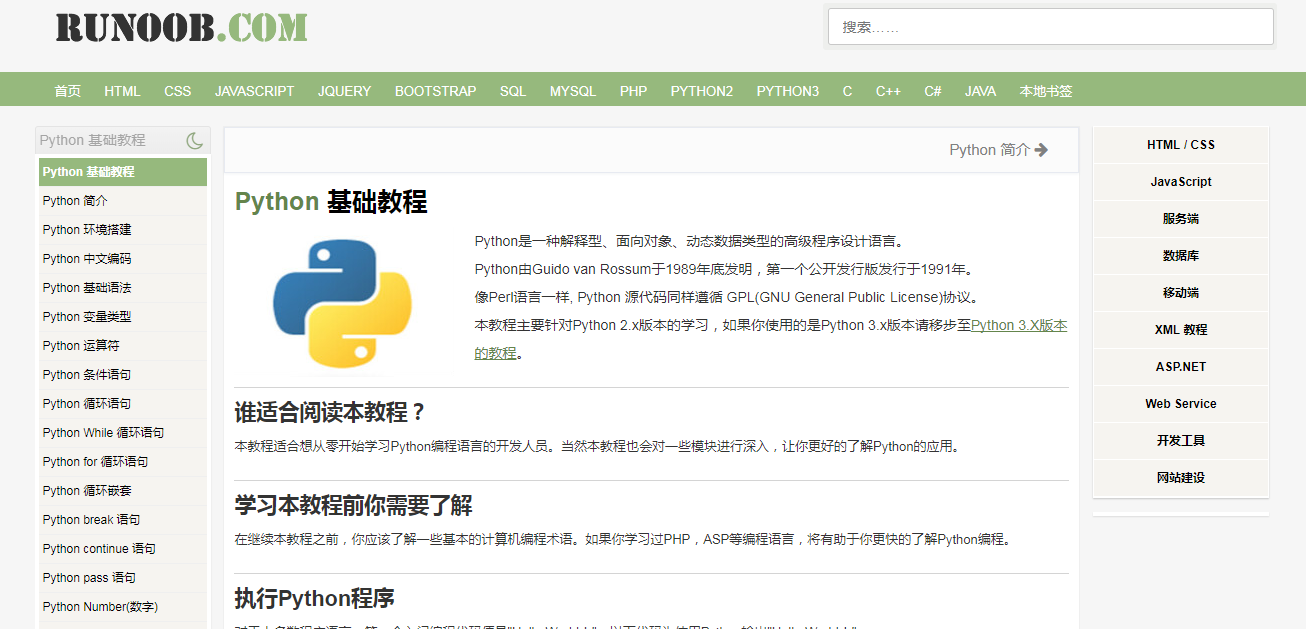Open Python 中文编码 in left sidebar
The image size is (1306, 629).
coord(123,259)
